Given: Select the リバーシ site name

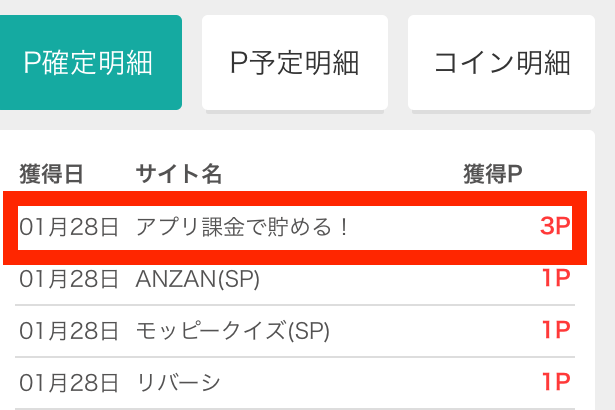Looking at the screenshot, I should pyautogui.click(x=178, y=382).
